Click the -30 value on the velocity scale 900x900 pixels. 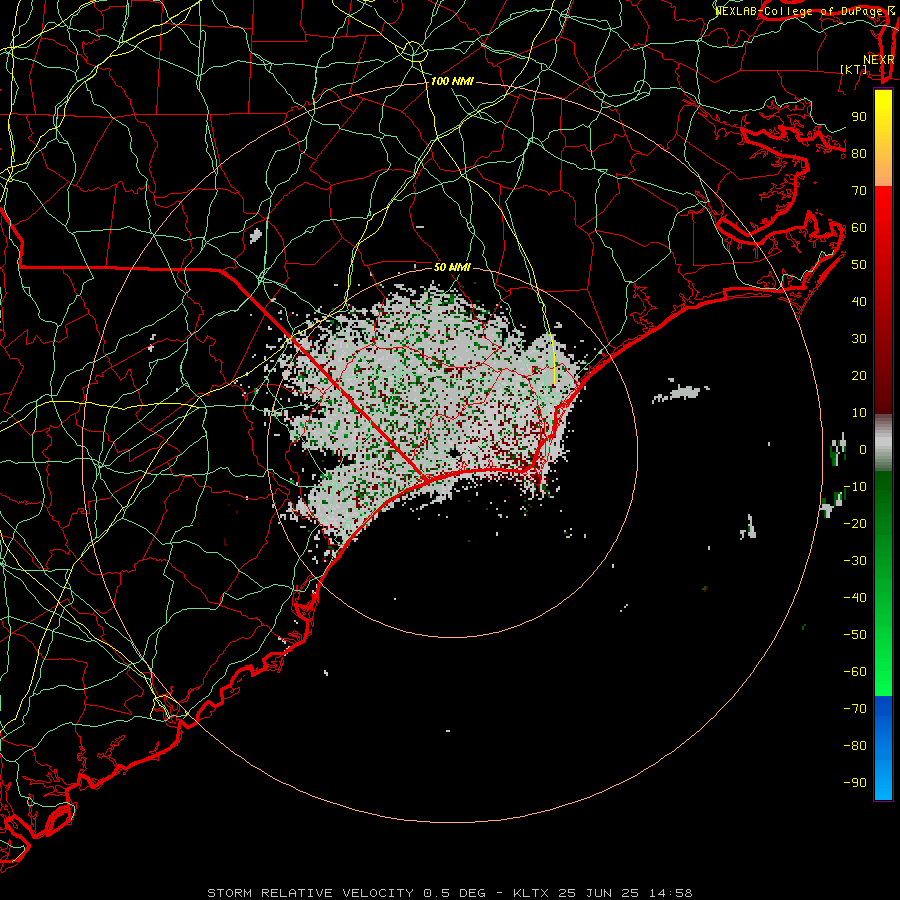click(x=855, y=561)
